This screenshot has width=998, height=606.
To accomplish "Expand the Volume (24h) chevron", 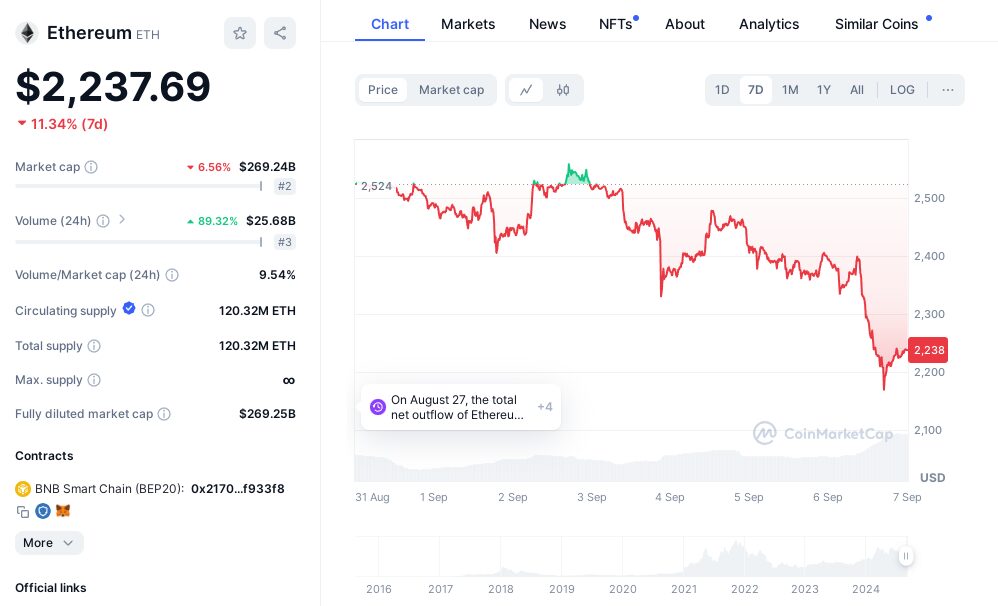I will (122, 220).
